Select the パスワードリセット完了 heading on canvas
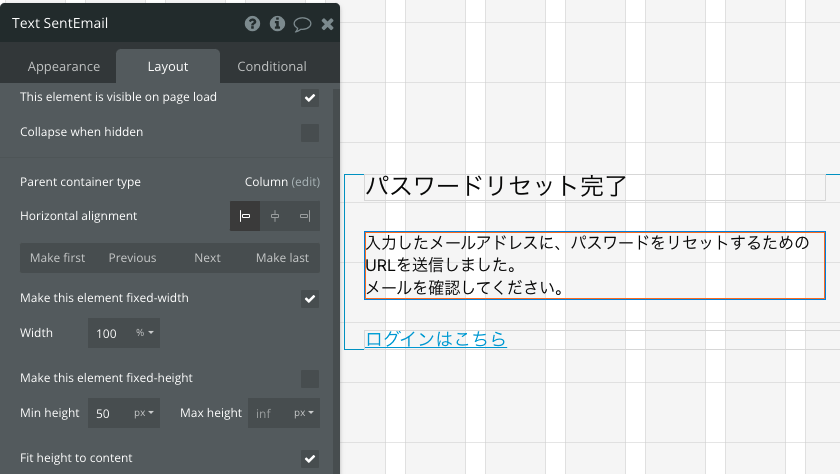 click(x=595, y=187)
